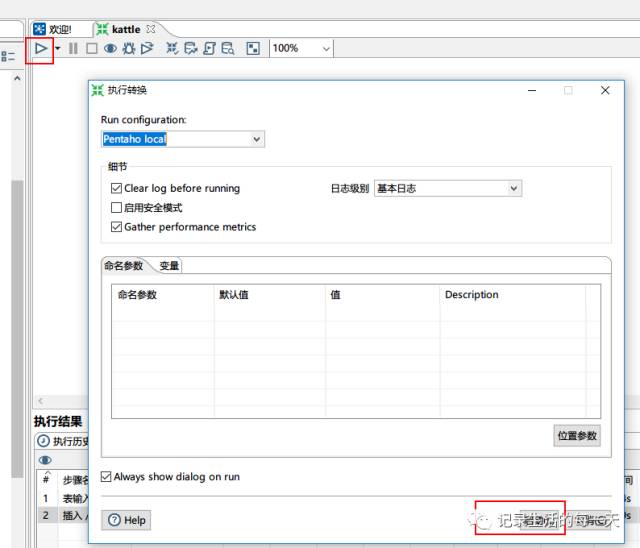Image resolution: width=640 pixels, height=548 pixels.
Task: Click the canvas horizontal scroll left arrow
Action: pos(40,401)
